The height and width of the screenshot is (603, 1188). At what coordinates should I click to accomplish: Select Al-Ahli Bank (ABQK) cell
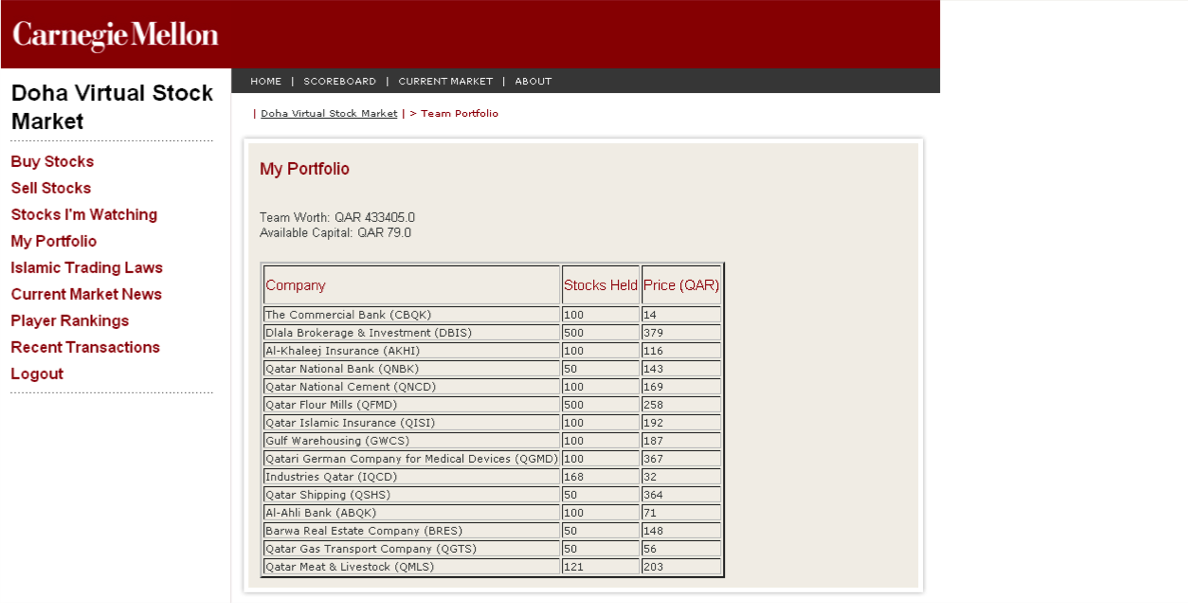(x=411, y=513)
